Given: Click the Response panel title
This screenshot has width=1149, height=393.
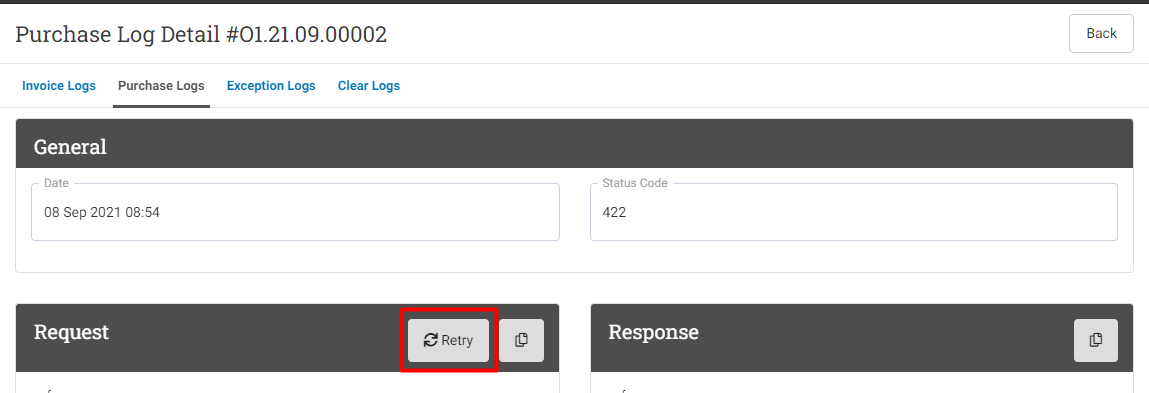Looking at the screenshot, I should [653, 332].
